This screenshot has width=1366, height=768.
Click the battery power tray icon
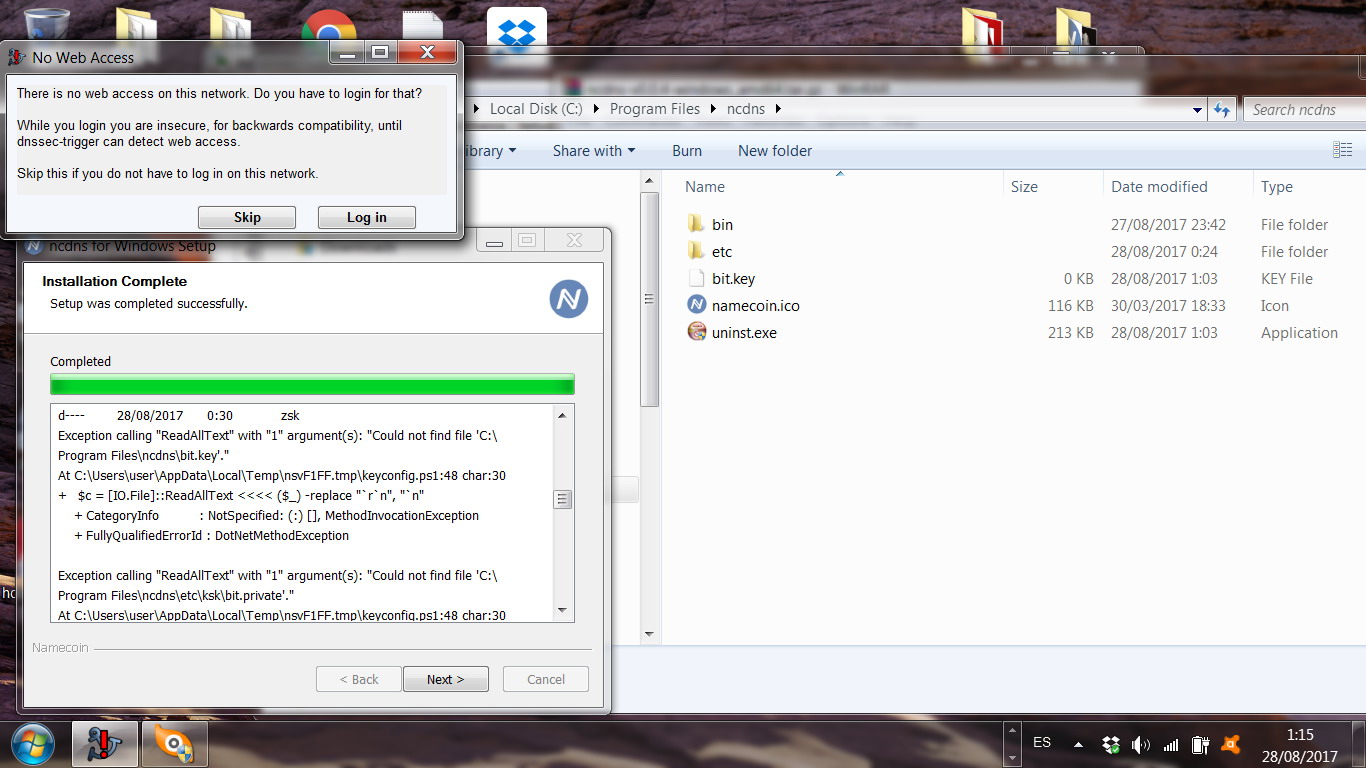[1201, 744]
